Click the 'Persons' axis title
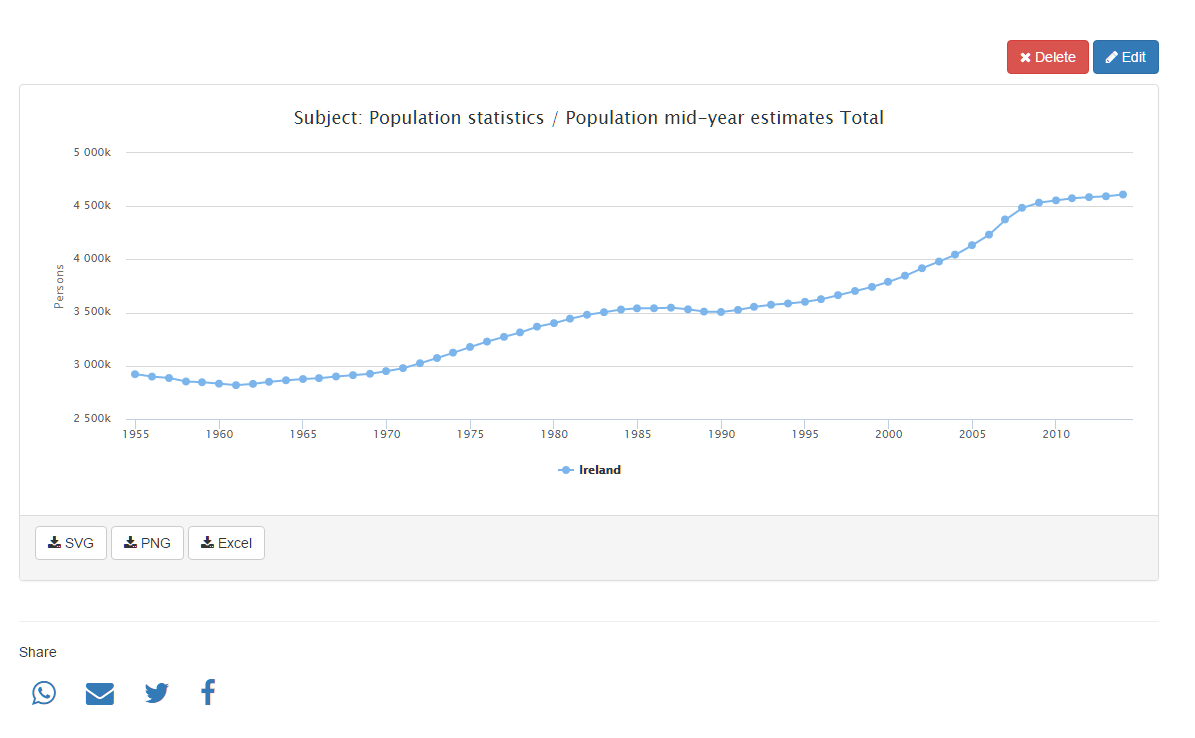This screenshot has height=738, width=1195. [59, 287]
